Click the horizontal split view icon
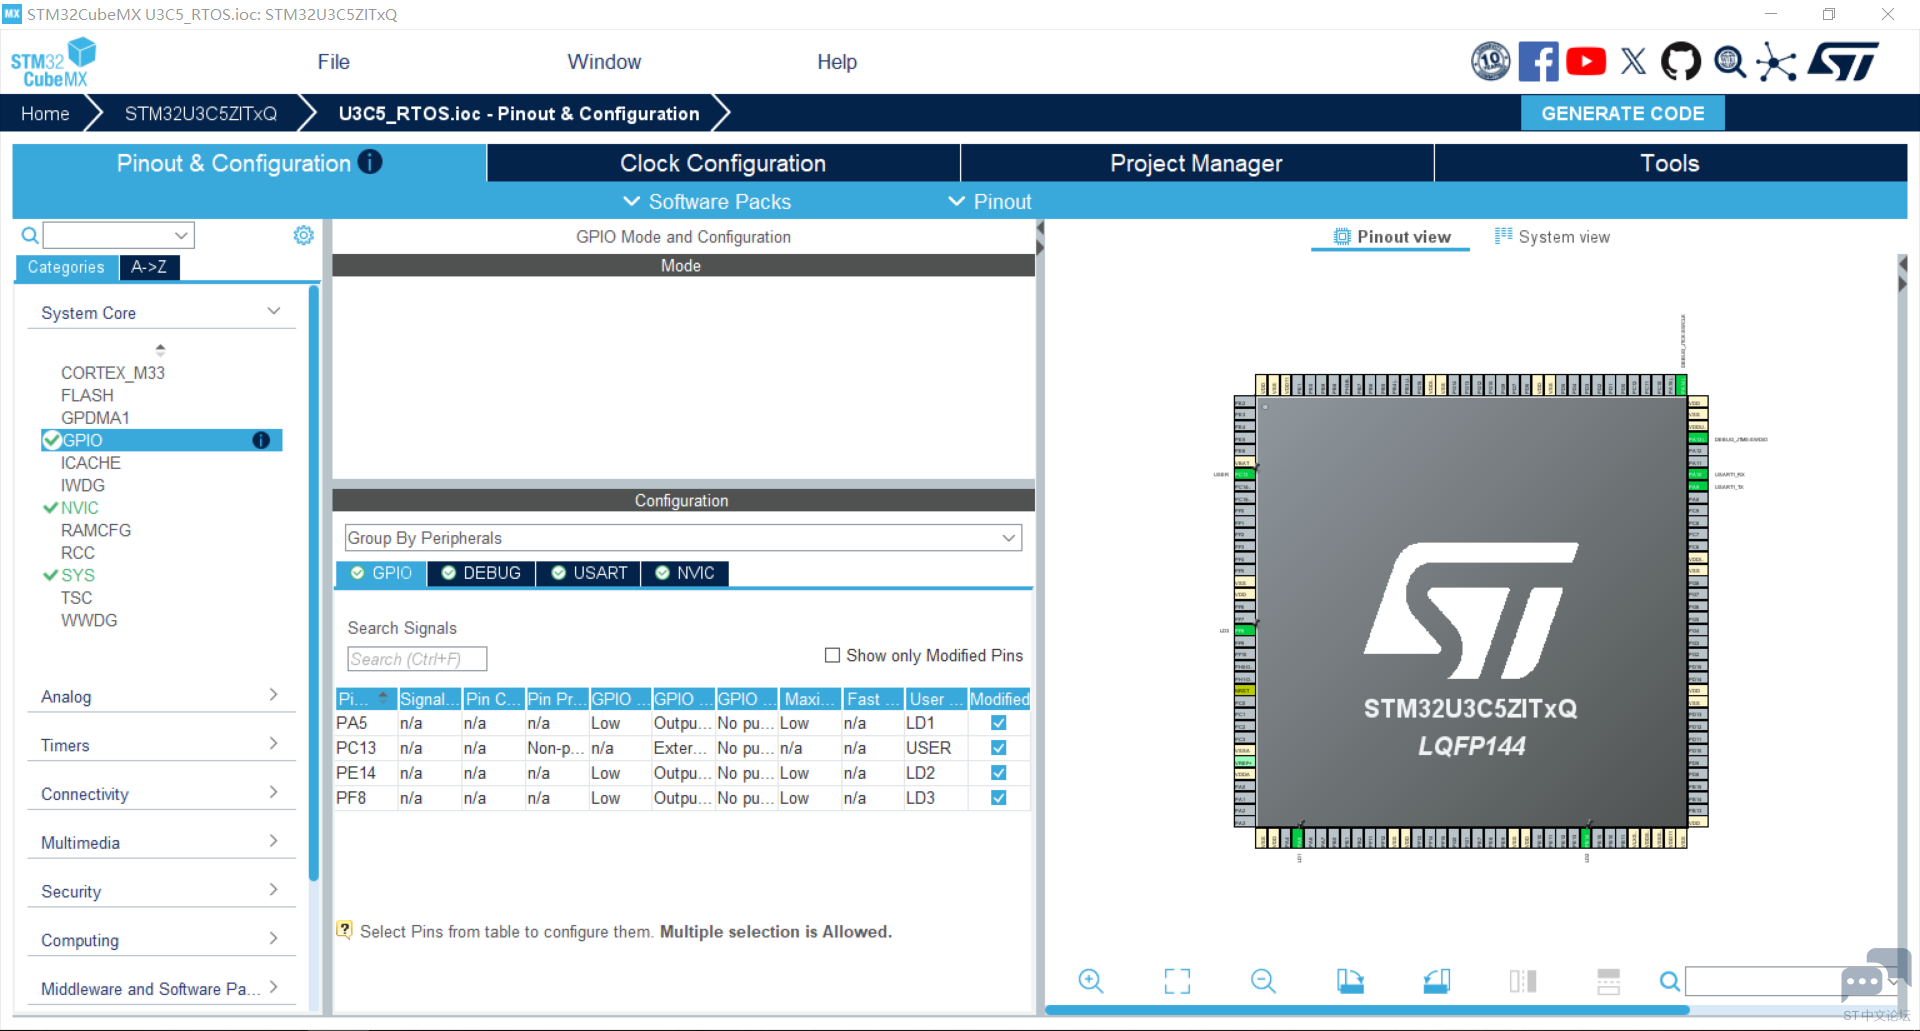This screenshot has height=1031, width=1920. pyautogui.click(x=1609, y=981)
